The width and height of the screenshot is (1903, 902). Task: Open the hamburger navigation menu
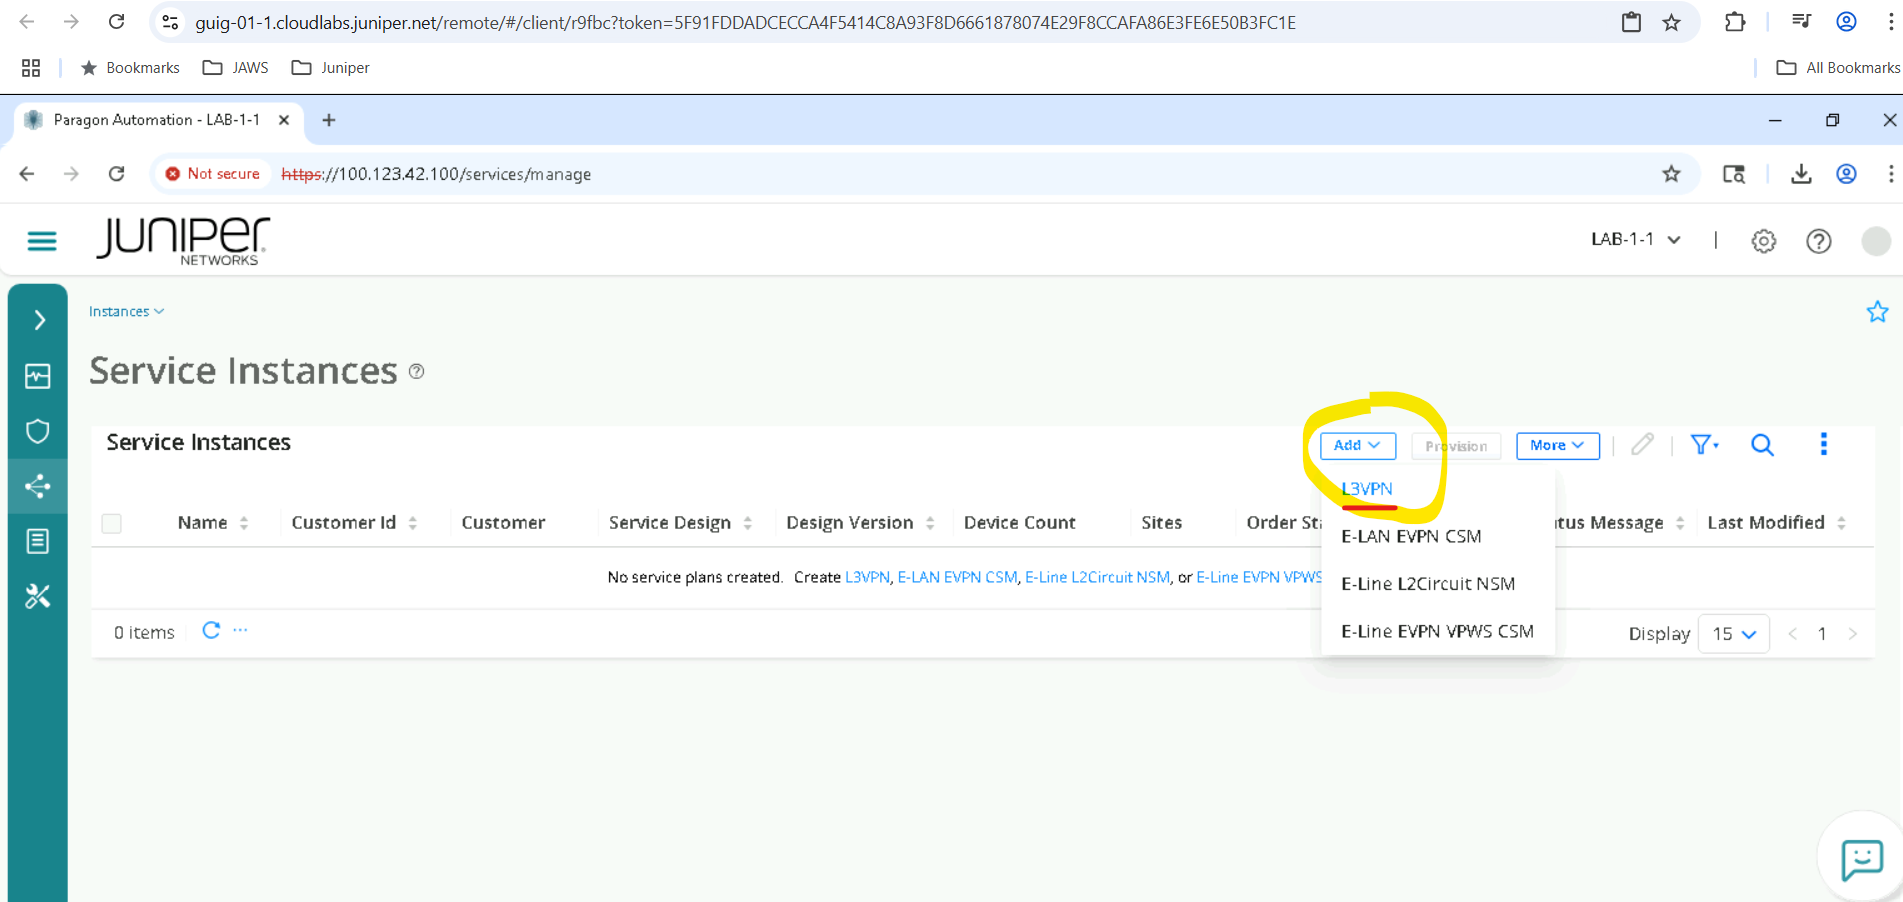click(40, 240)
